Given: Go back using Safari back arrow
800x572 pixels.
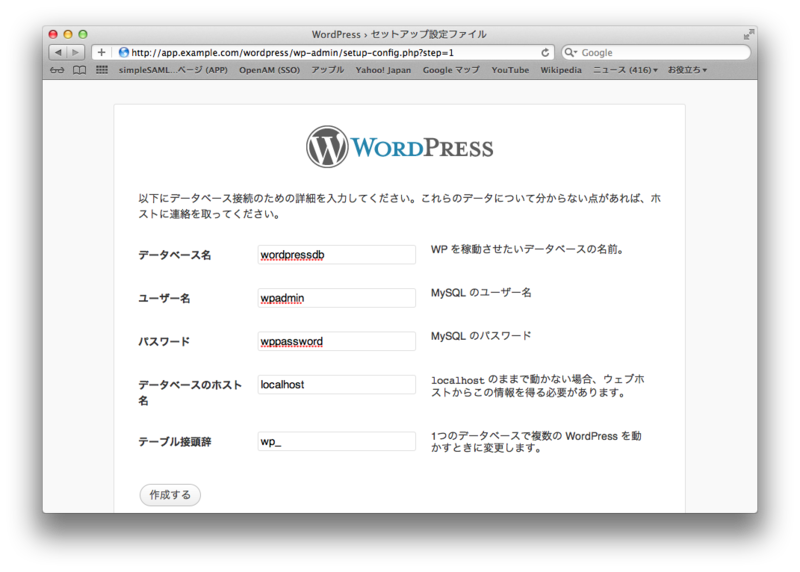Looking at the screenshot, I should click(58, 53).
